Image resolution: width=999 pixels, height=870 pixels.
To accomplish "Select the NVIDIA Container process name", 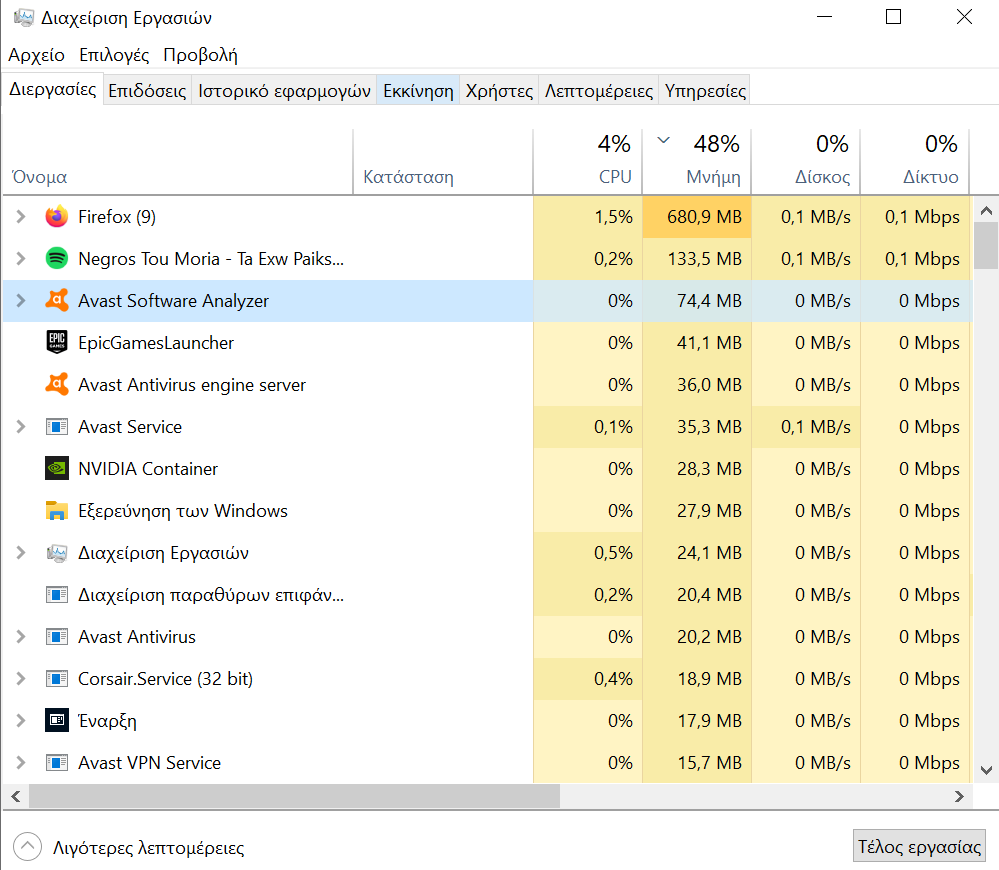I will click(x=148, y=469).
